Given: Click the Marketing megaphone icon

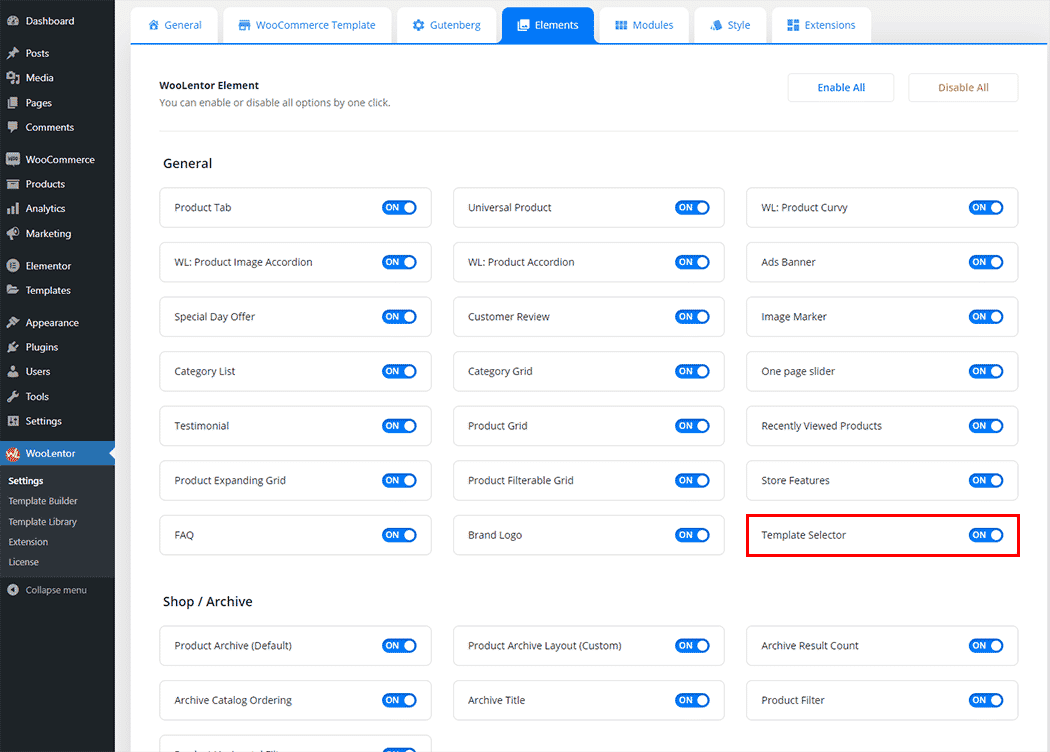Looking at the screenshot, I should tap(13, 233).
